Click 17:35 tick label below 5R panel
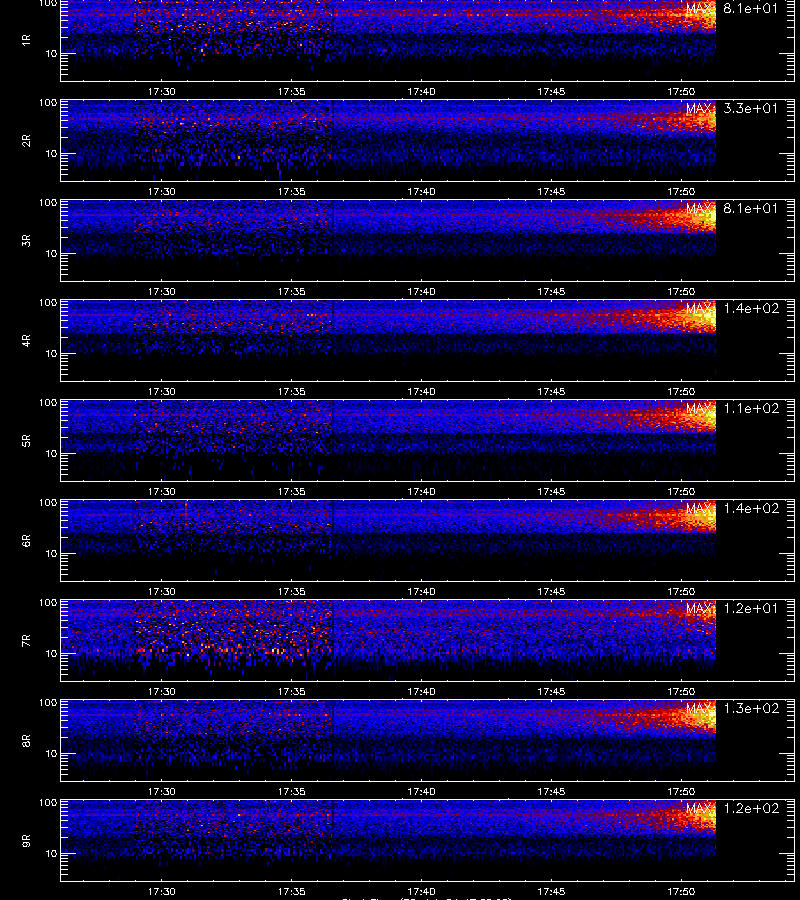The image size is (800, 900). (292, 492)
